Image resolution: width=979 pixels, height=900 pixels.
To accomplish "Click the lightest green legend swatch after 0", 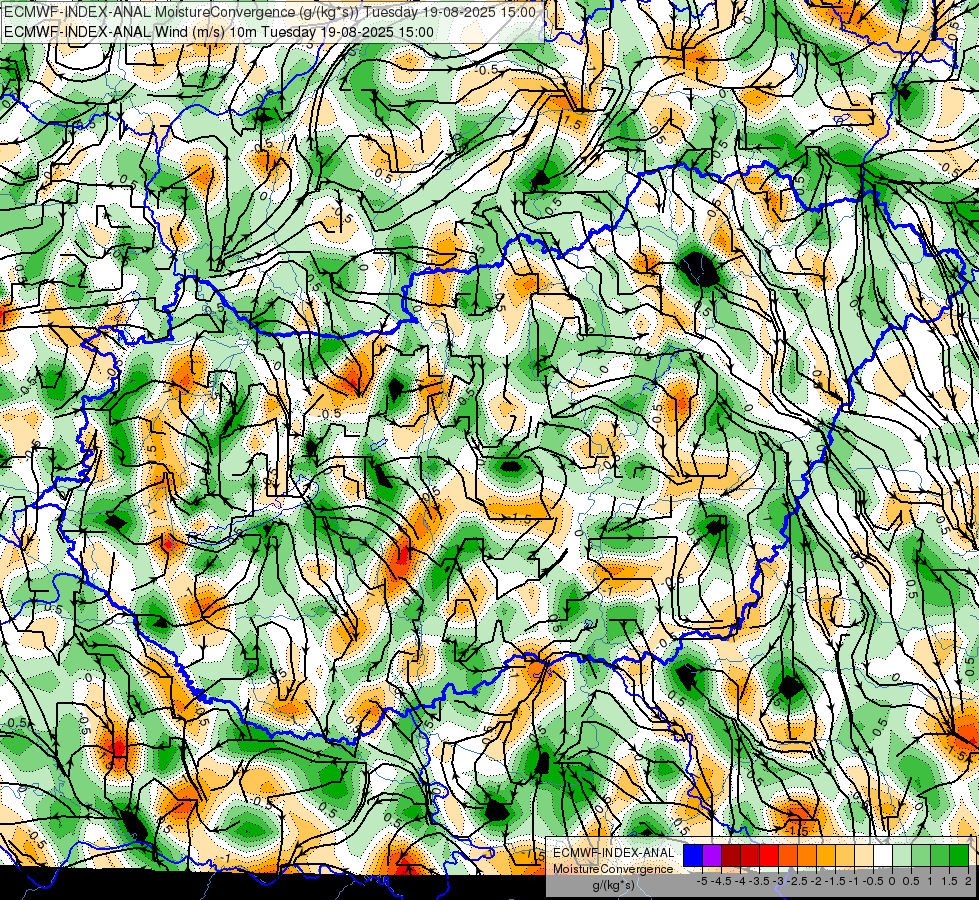I will coord(902,856).
